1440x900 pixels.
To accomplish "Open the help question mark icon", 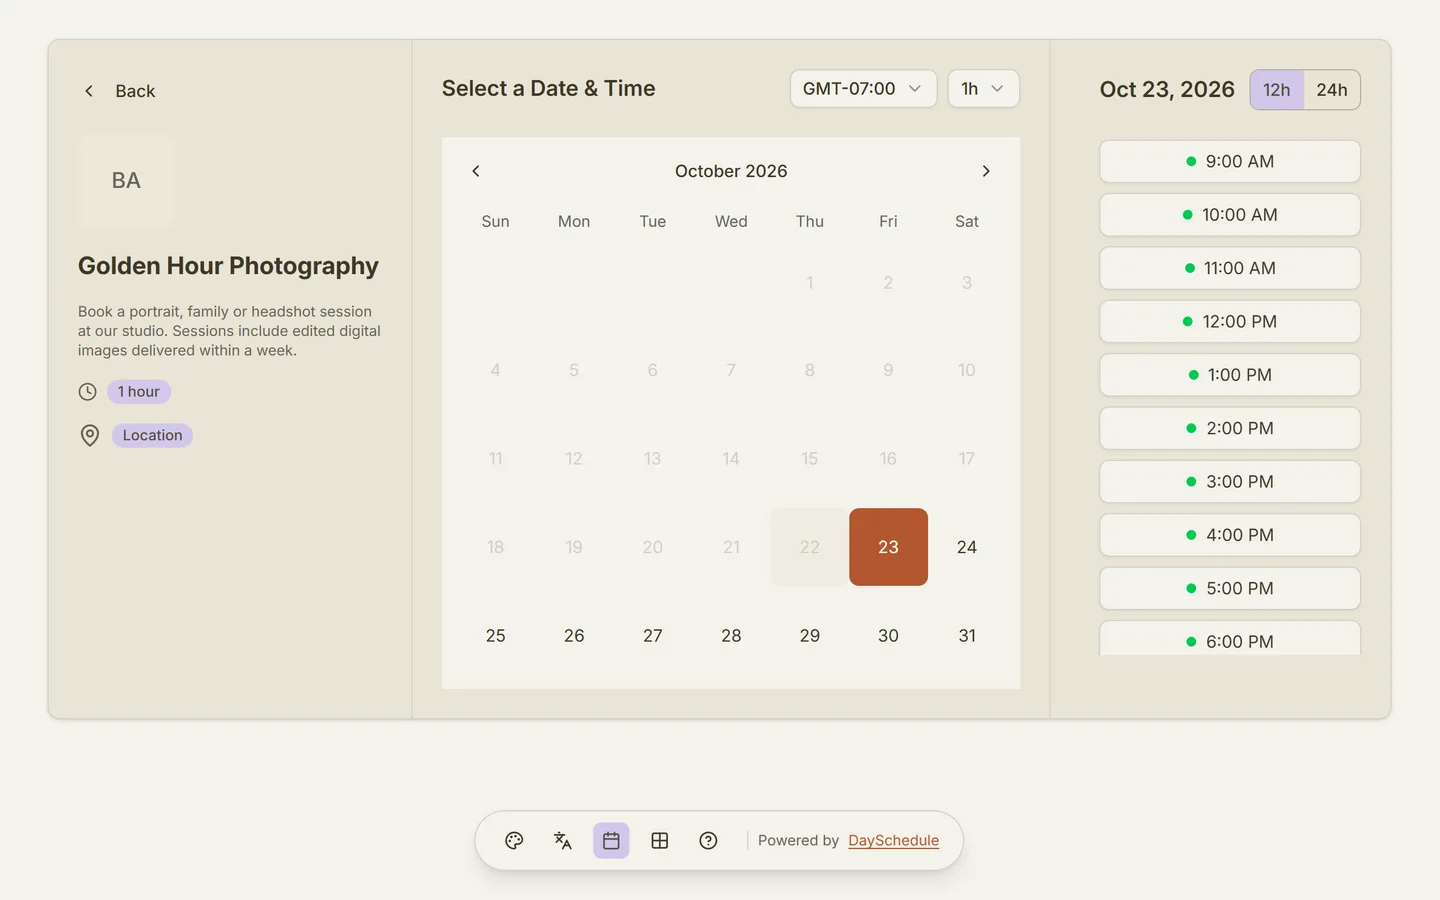I will pyautogui.click(x=708, y=841).
